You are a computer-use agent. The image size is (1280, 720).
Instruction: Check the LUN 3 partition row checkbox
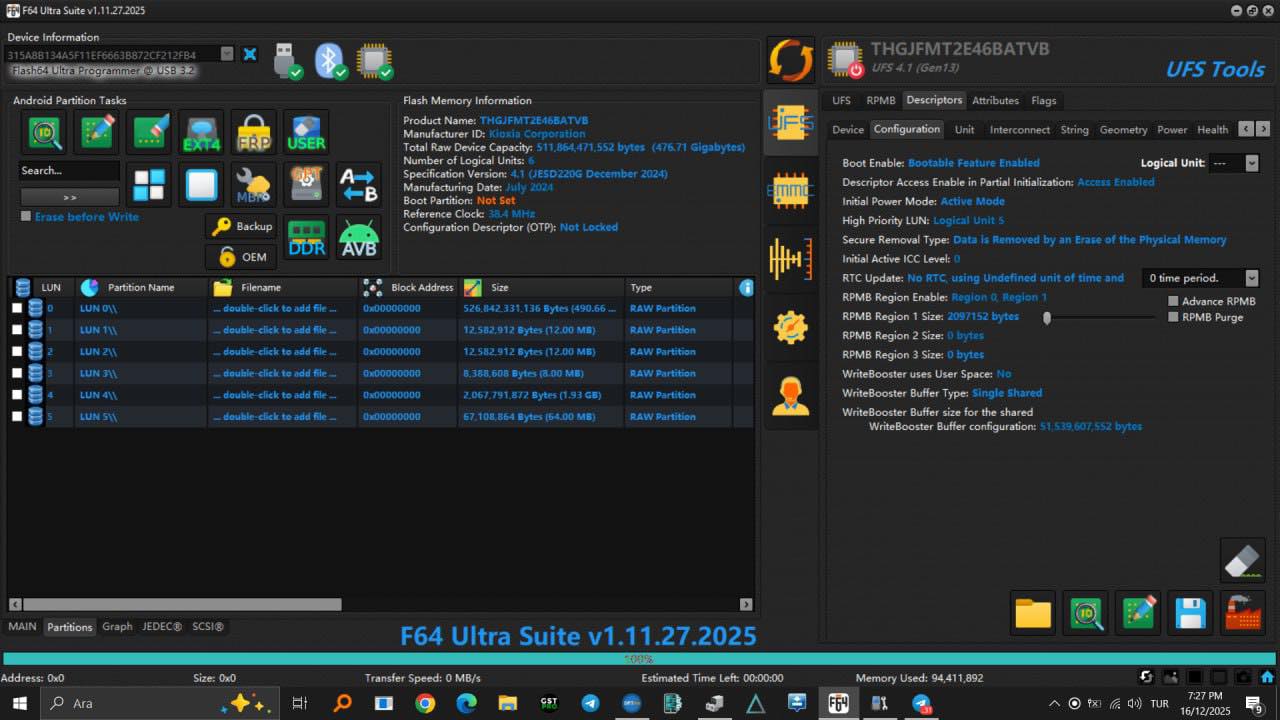(17, 373)
